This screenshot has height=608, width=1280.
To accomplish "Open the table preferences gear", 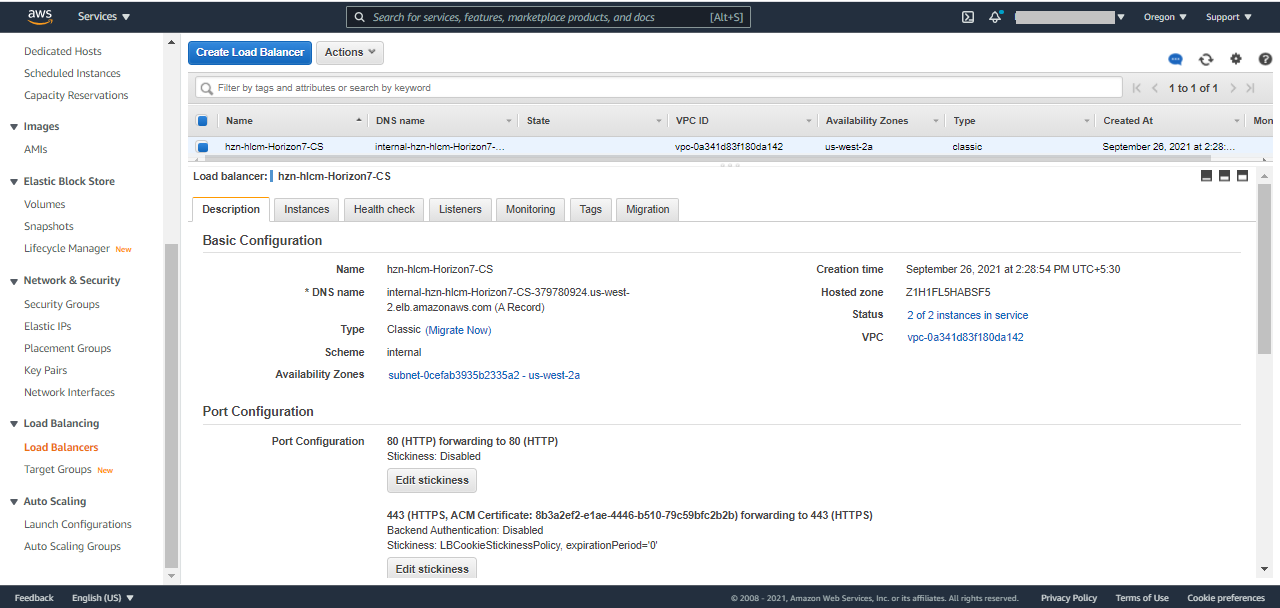I will coord(1236,59).
